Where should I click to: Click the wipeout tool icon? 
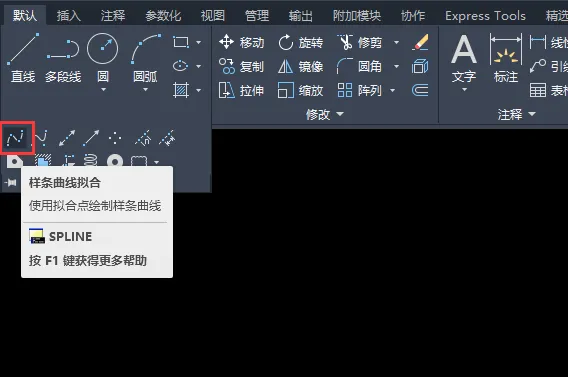(43, 161)
